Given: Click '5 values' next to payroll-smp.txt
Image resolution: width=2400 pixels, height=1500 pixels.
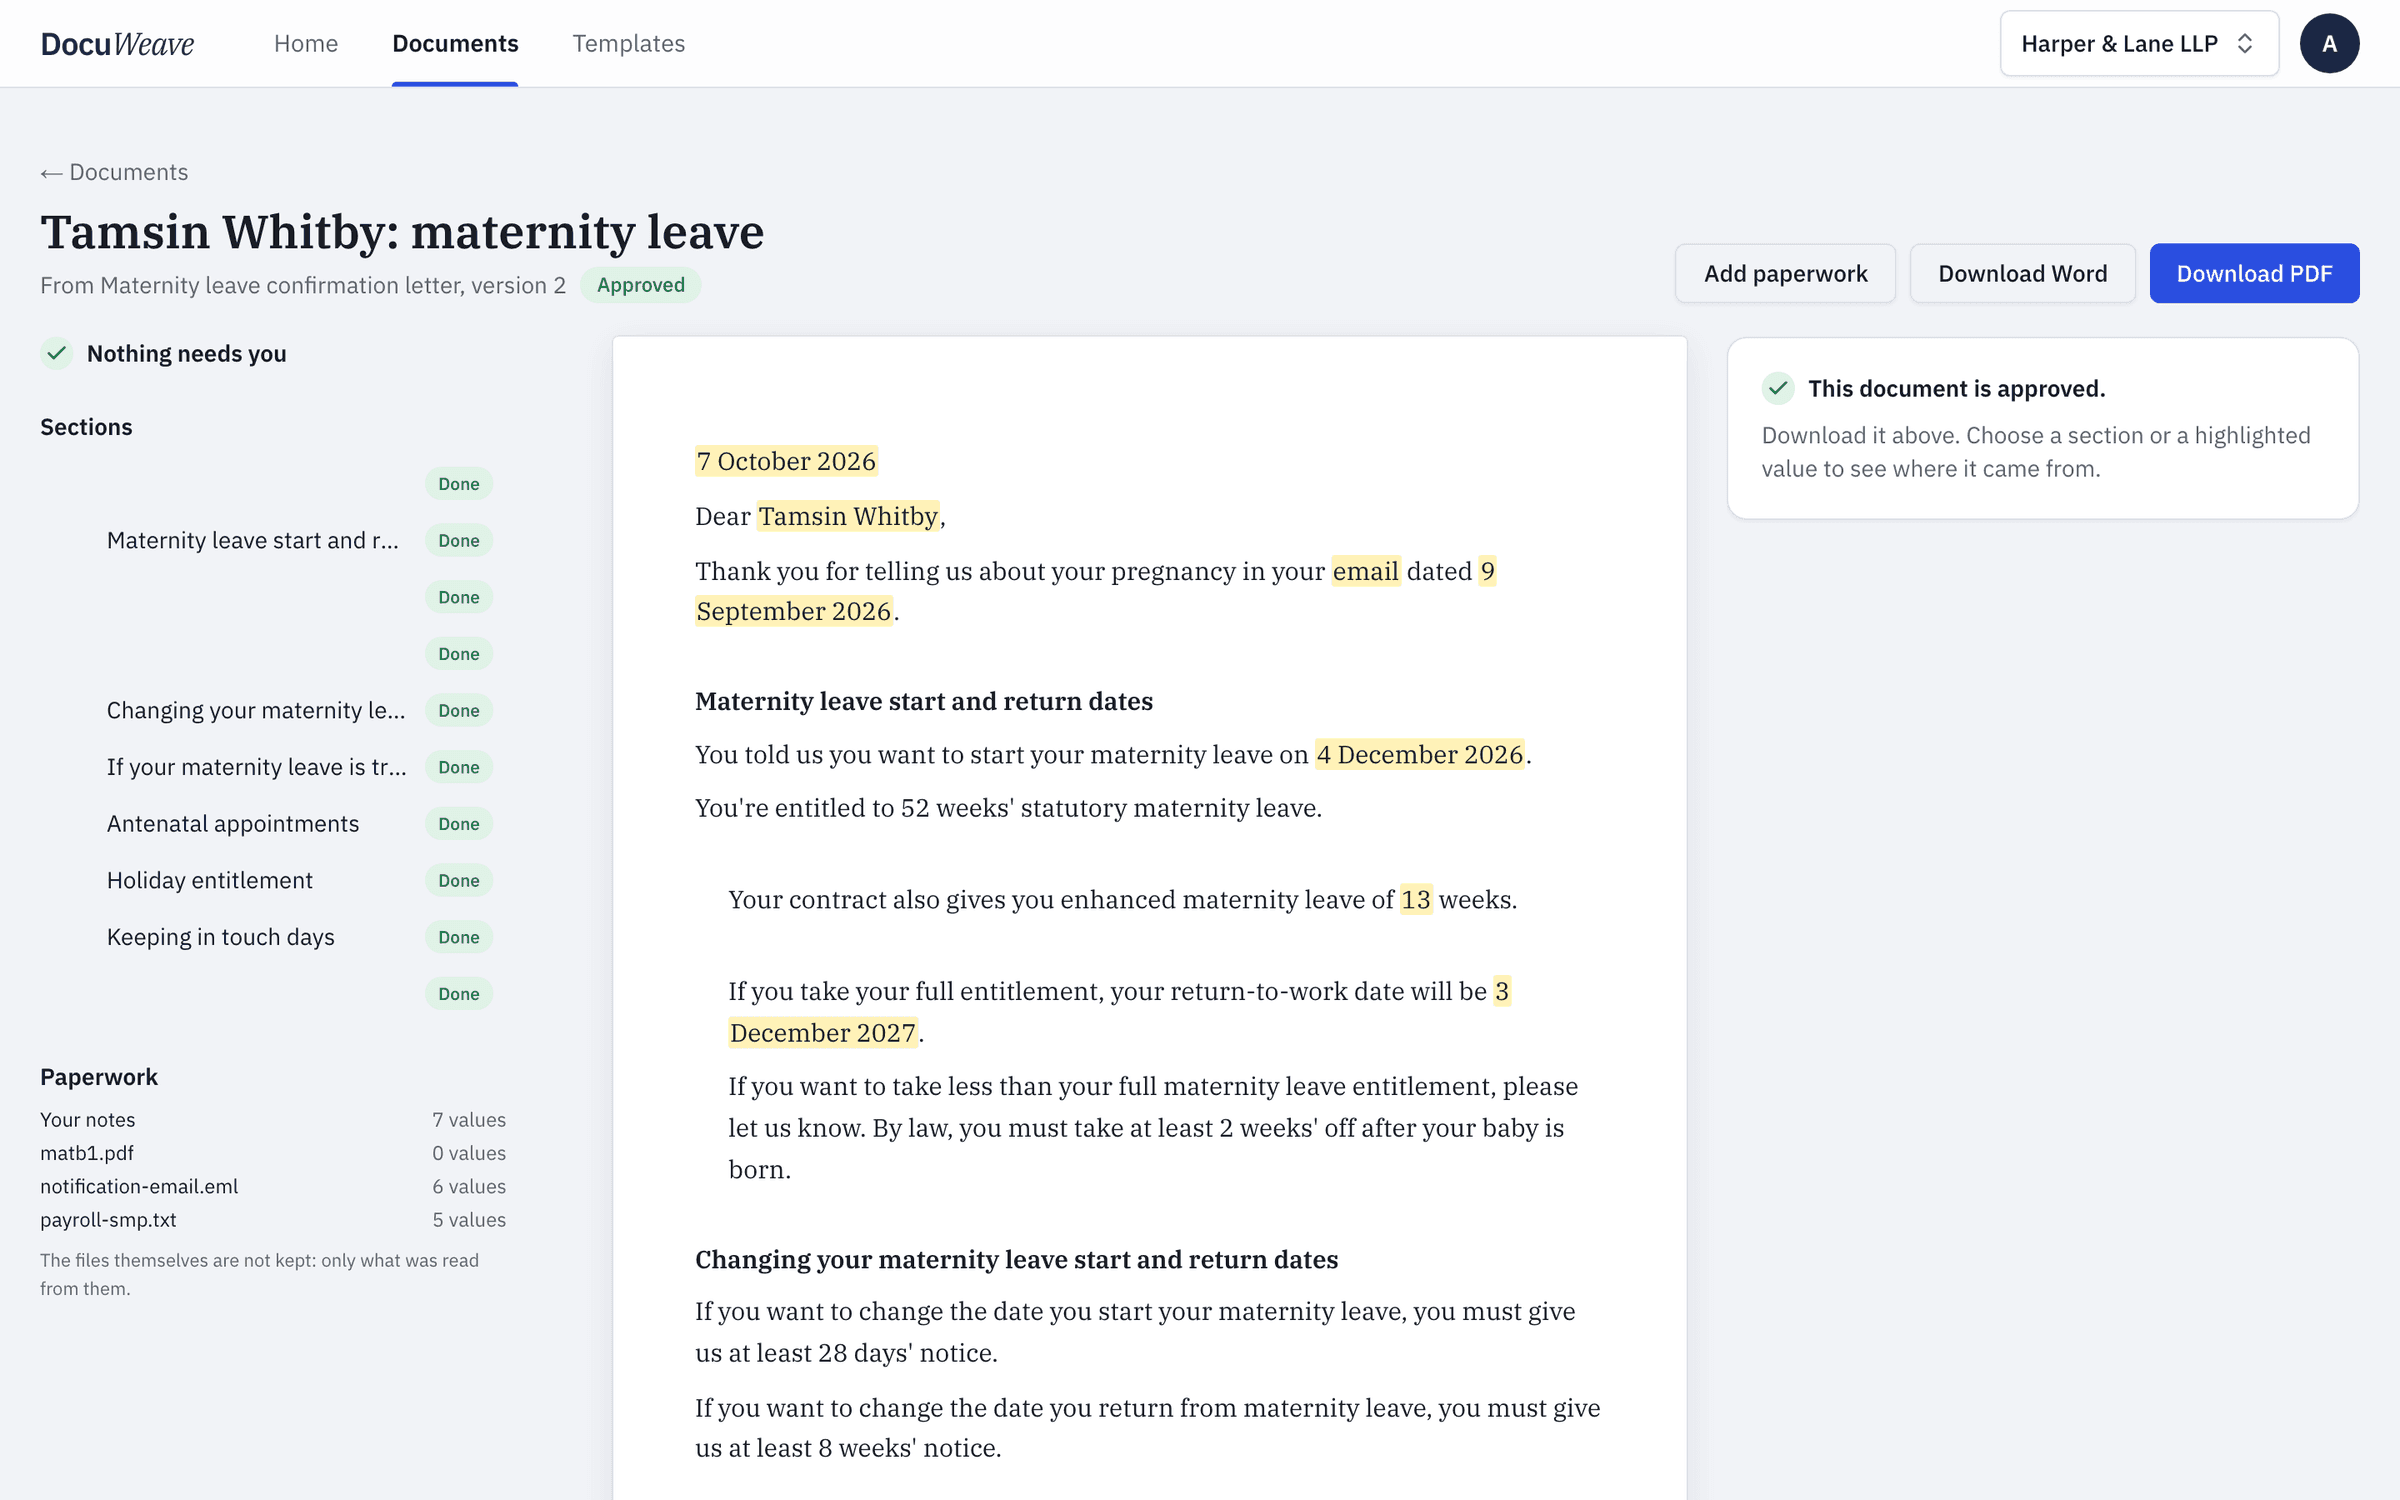Looking at the screenshot, I should coord(469,1220).
